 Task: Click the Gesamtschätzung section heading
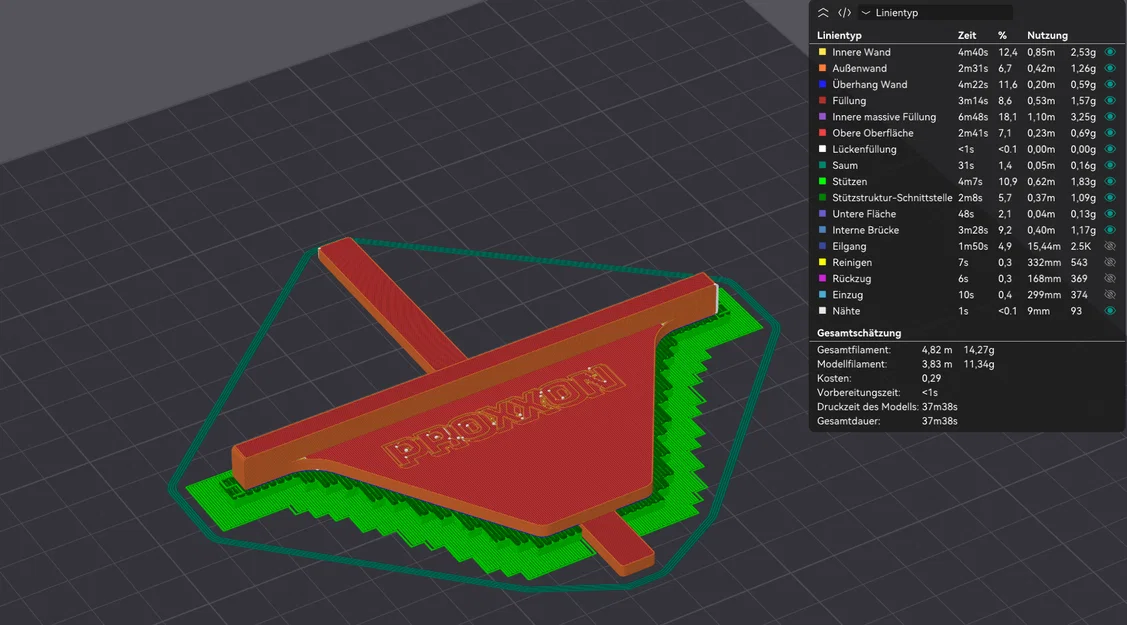859,333
